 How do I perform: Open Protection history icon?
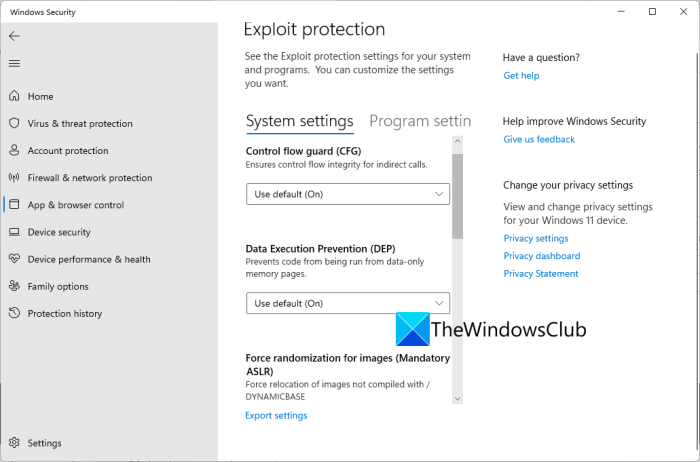click(x=14, y=313)
